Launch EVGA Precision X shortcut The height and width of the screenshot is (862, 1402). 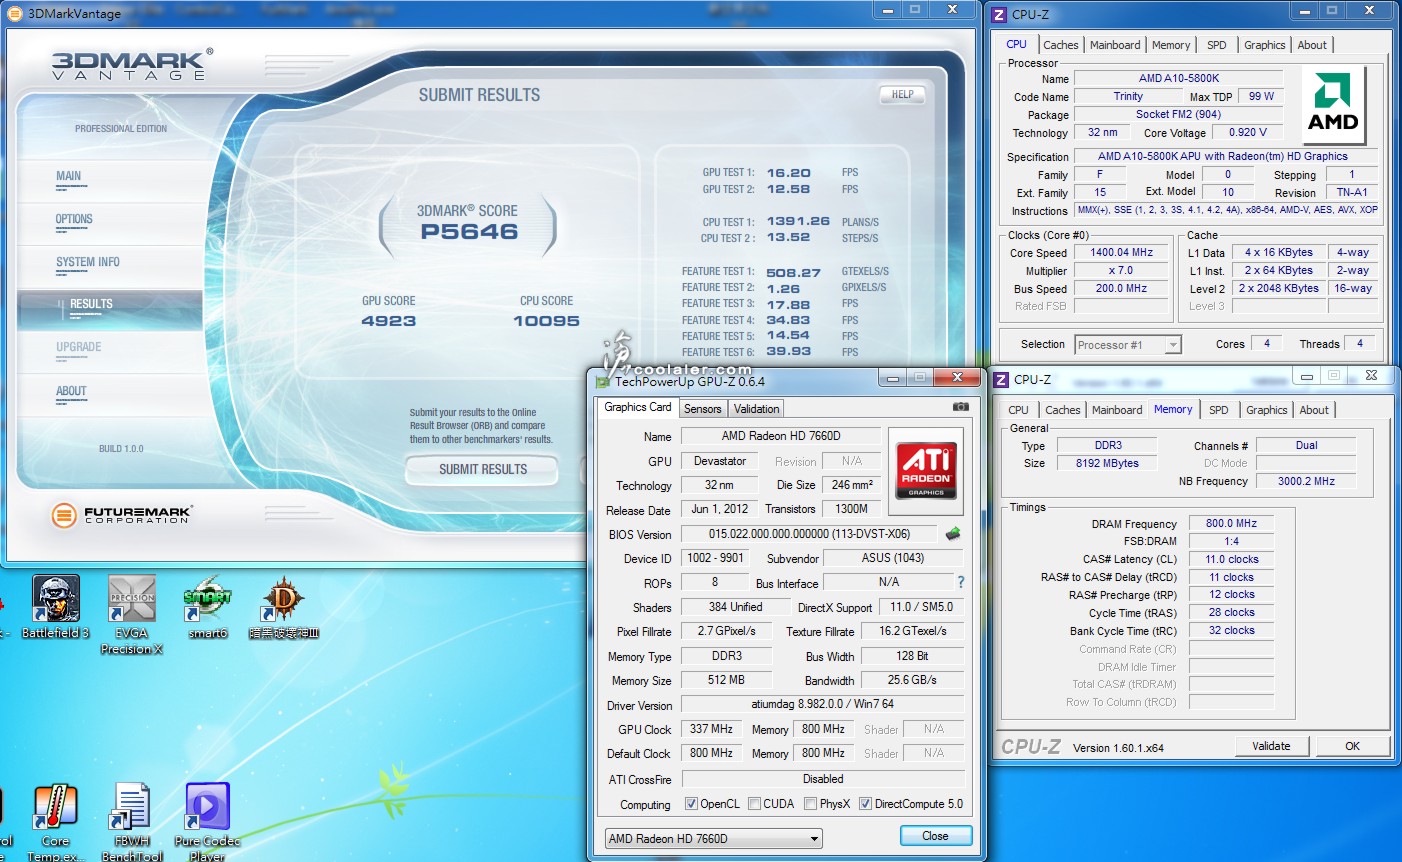coord(132,614)
